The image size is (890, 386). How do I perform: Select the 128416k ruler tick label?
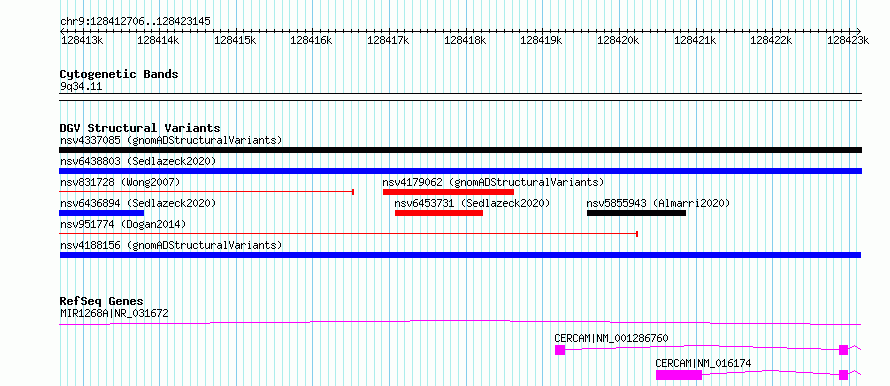[312, 40]
